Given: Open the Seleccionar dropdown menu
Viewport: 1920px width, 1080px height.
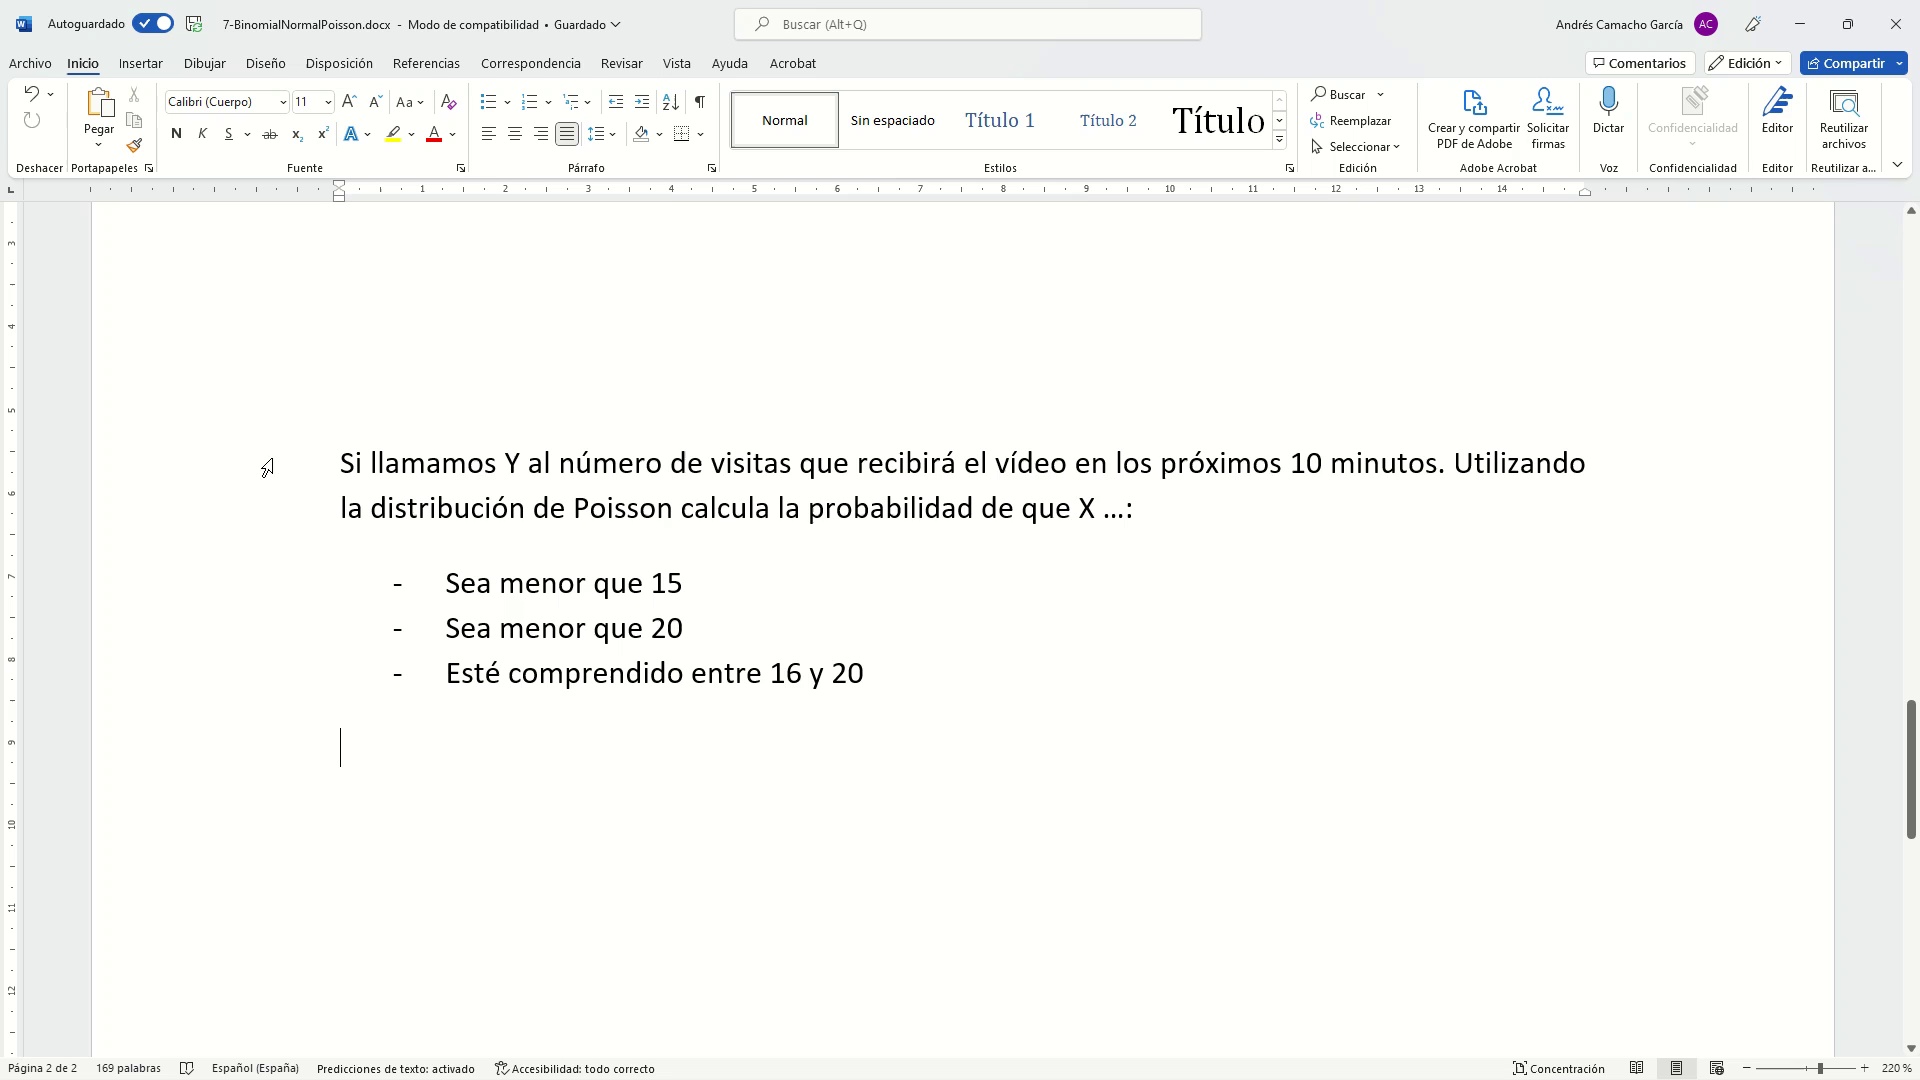Looking at the screenshot, I should (x=1360, y=147).
